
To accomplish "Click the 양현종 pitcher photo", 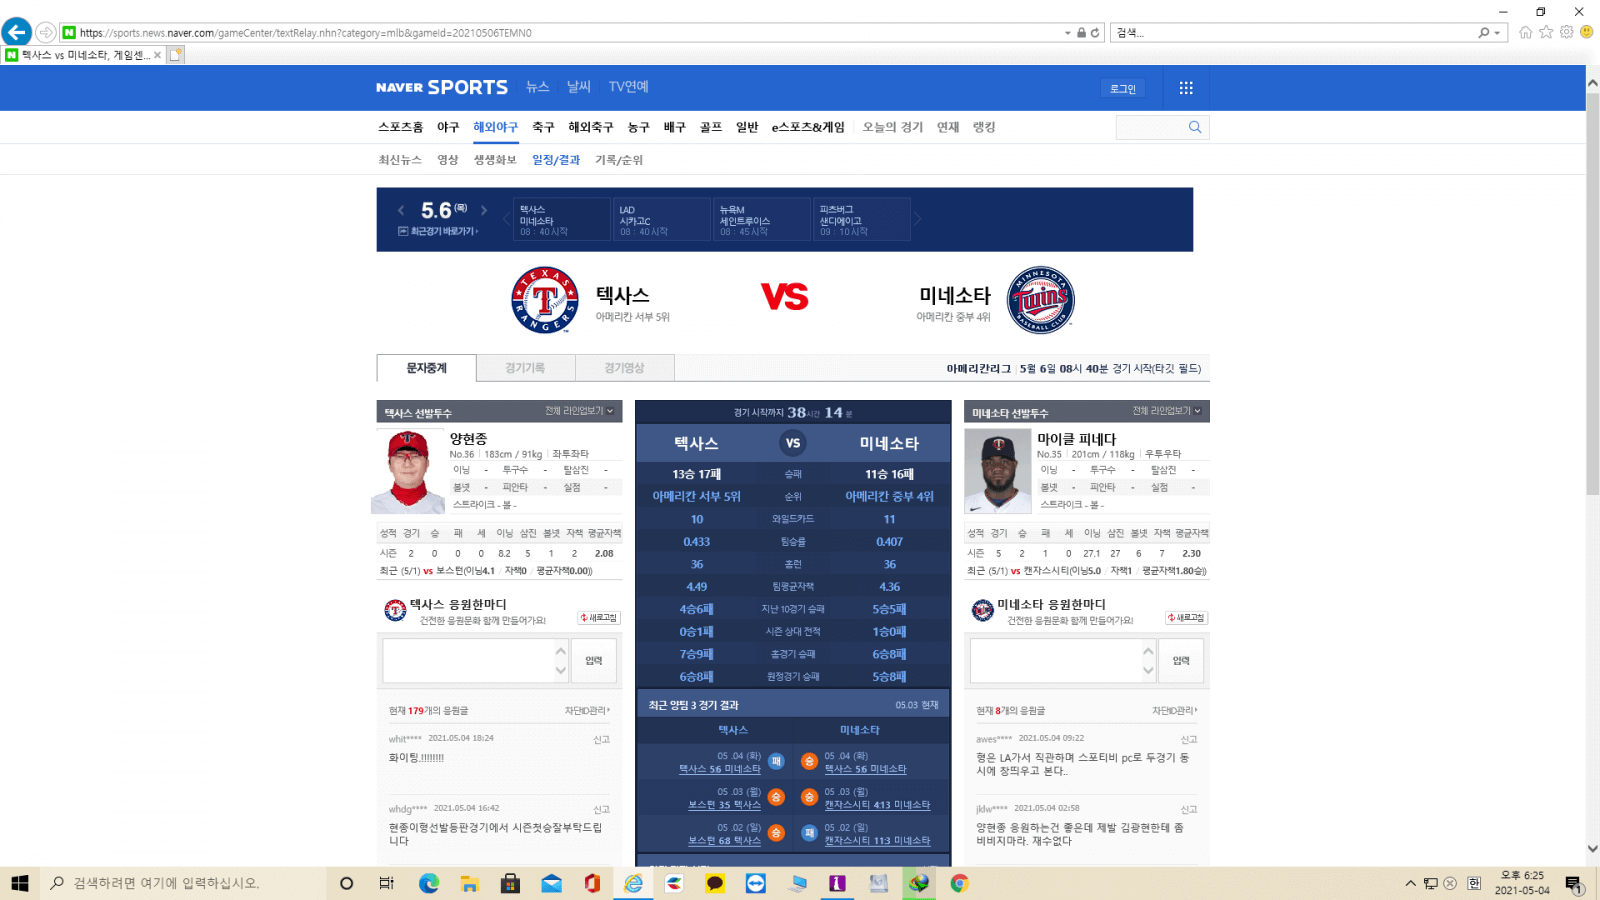I will click(408, 471).
